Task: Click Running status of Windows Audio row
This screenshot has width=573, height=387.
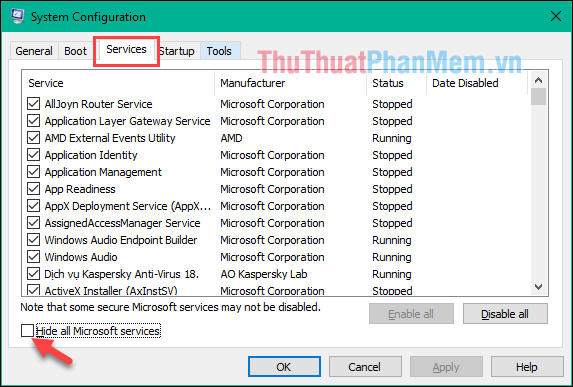Action: click(x=392, y=257)
